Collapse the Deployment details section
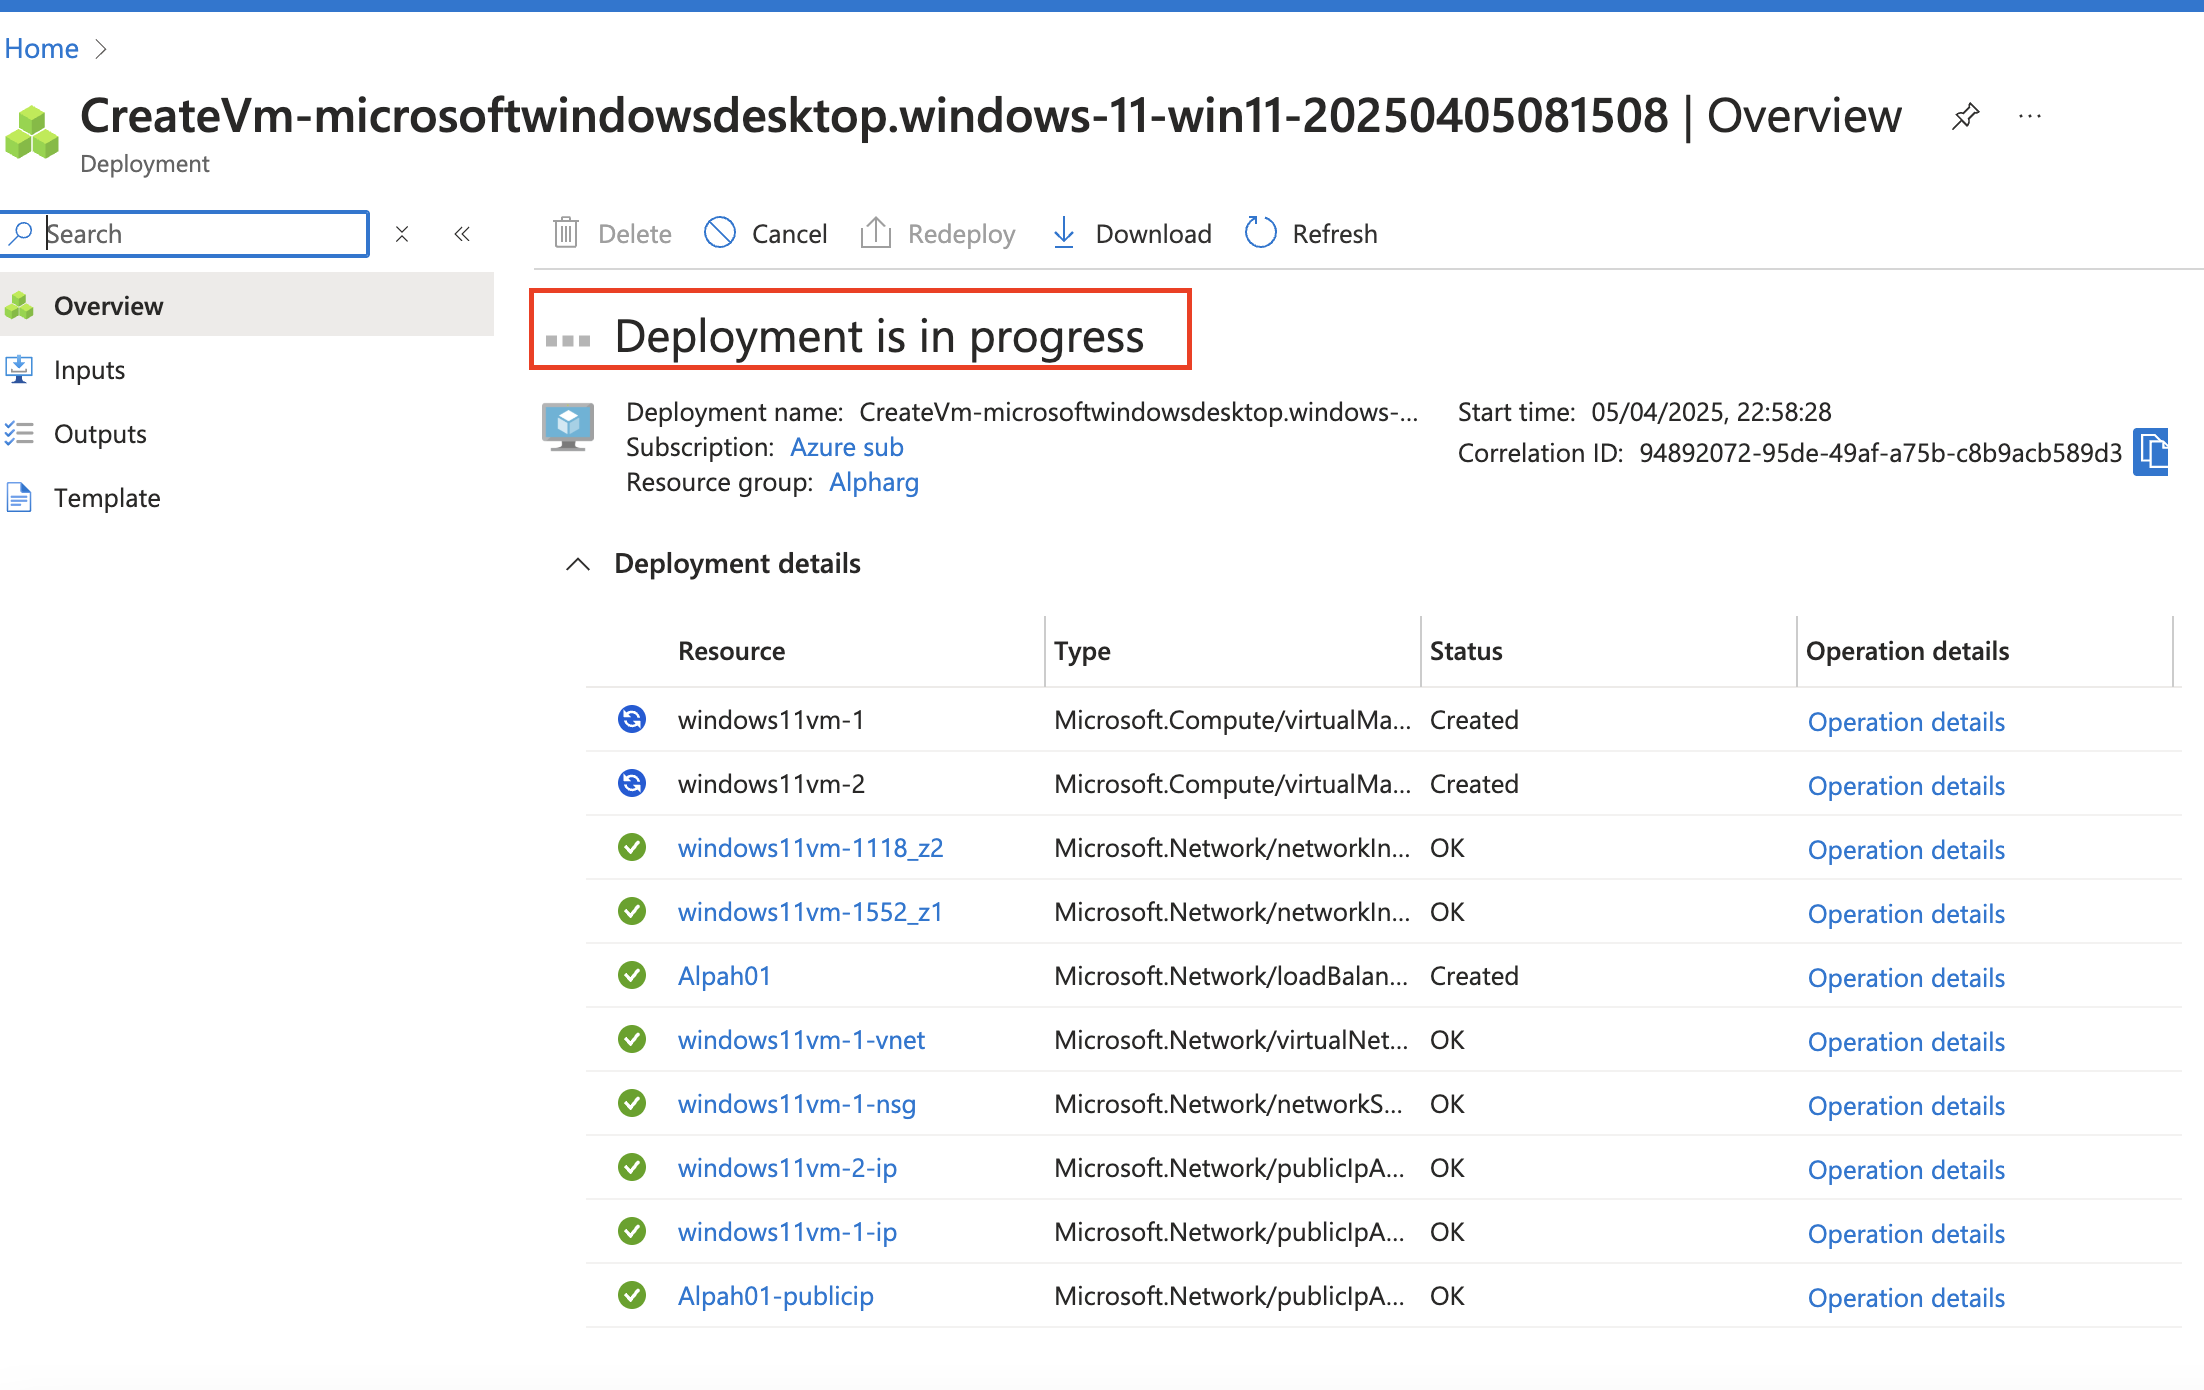The width and height of the screenshot is (2204, 1390). [x=578, y=564]
